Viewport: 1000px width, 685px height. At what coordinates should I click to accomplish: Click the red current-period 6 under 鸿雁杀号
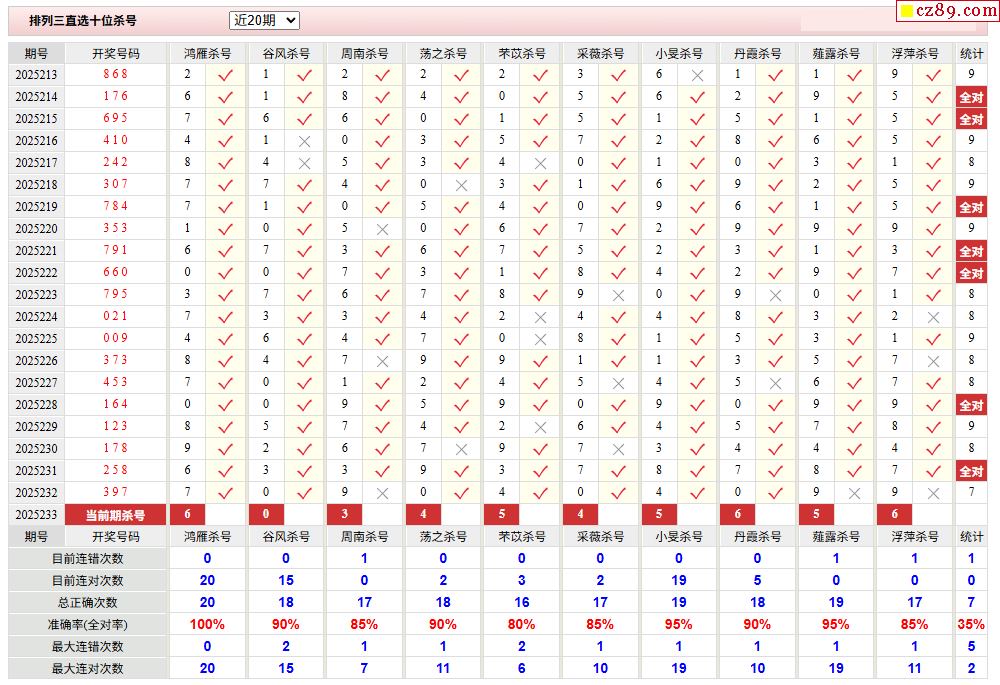[188, 514]
